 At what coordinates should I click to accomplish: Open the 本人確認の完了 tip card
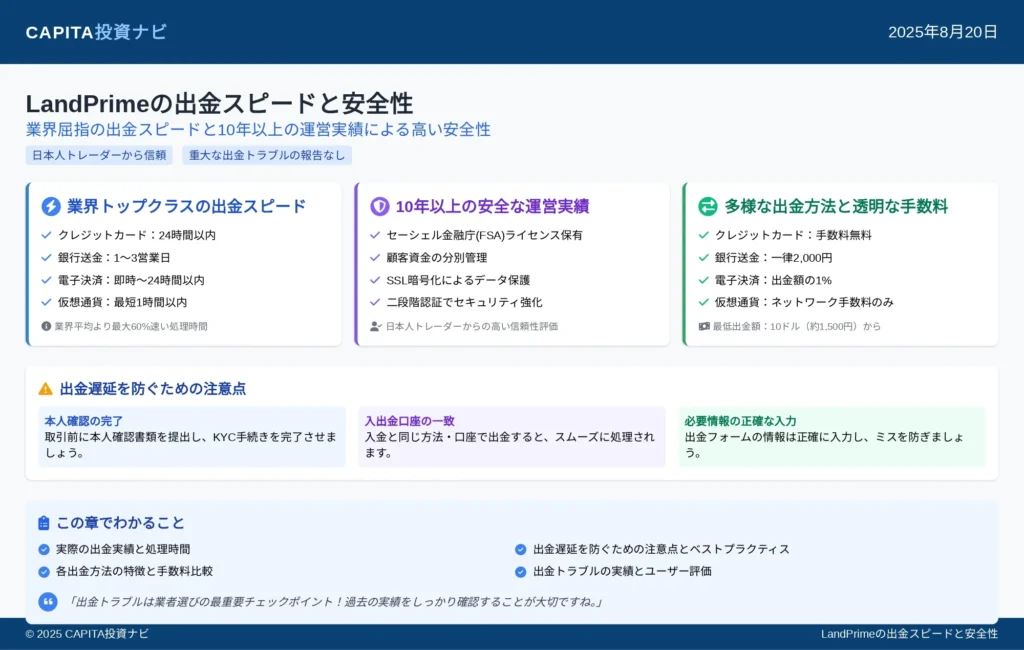[x=192, y=436]
